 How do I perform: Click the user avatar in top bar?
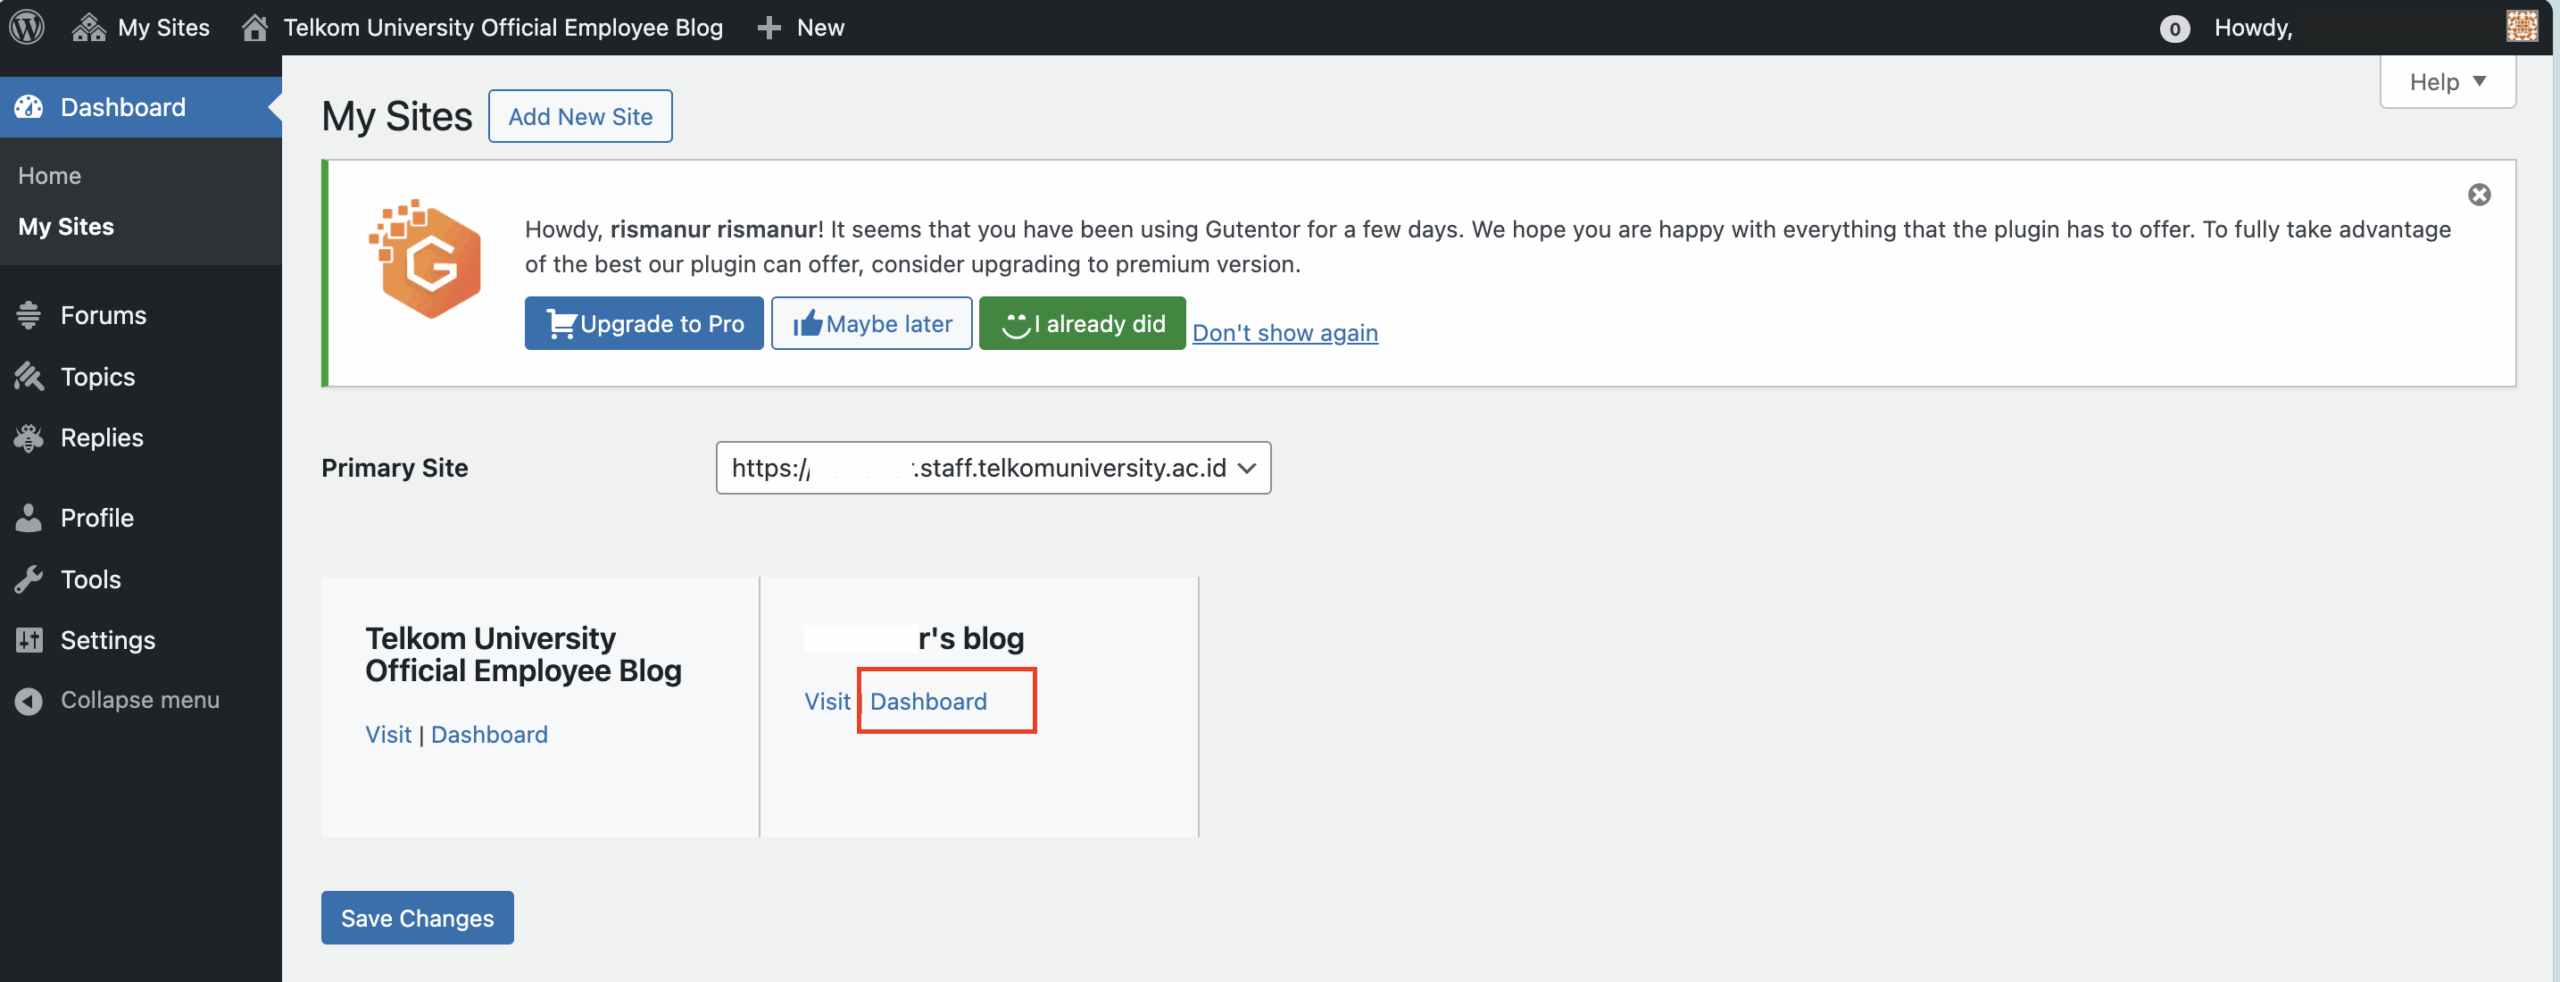pyautogui.click(x=2521, y=27)
